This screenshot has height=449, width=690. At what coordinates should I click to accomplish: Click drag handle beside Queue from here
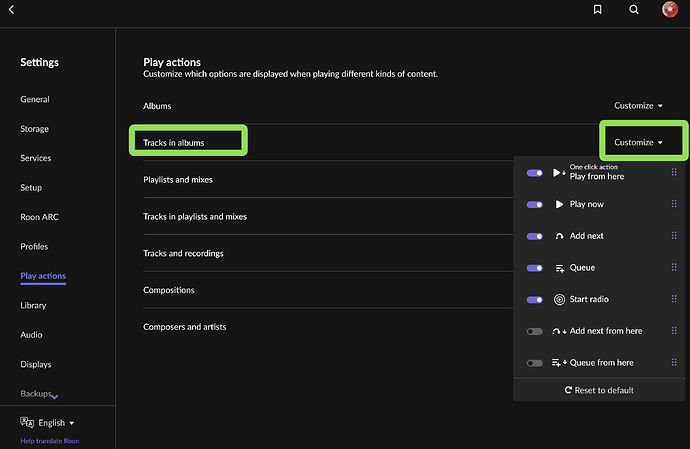point(674,363)
